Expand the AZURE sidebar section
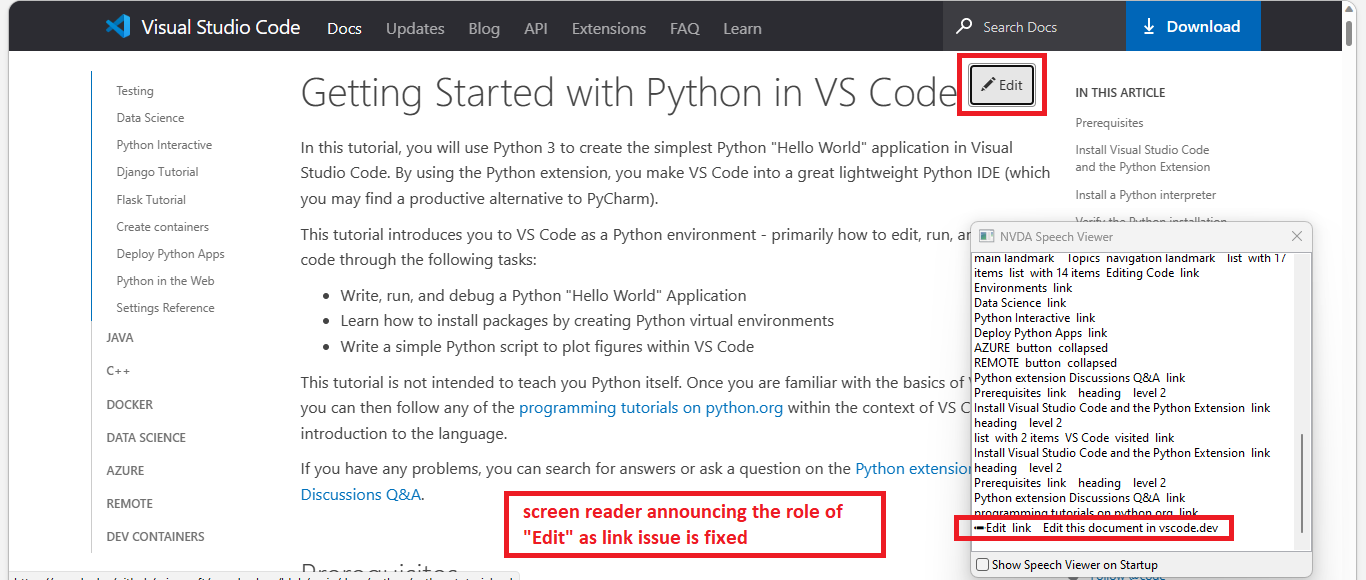1366x580 pixels. [x=124, y=470]
